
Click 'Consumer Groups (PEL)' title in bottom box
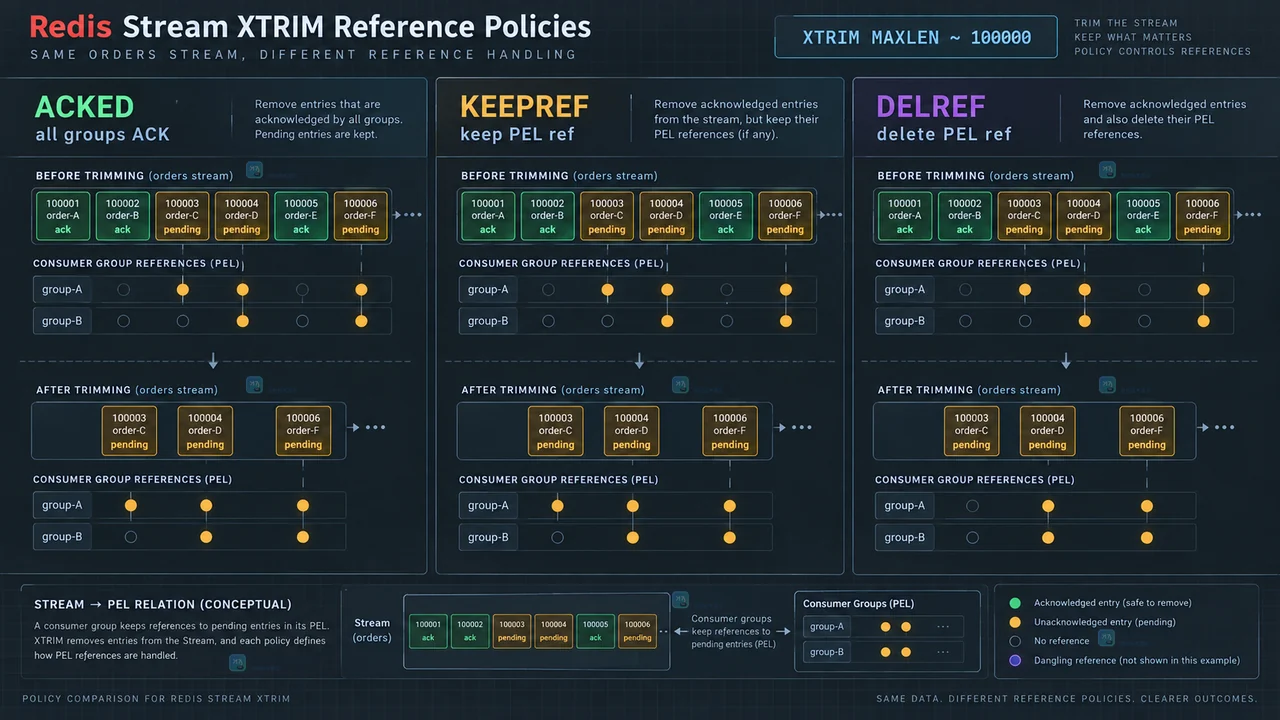858,603
